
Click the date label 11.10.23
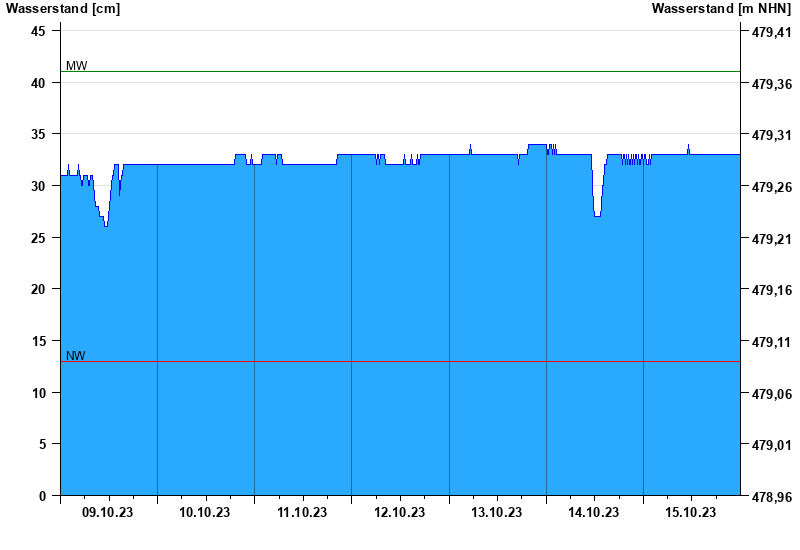(302, 512)
